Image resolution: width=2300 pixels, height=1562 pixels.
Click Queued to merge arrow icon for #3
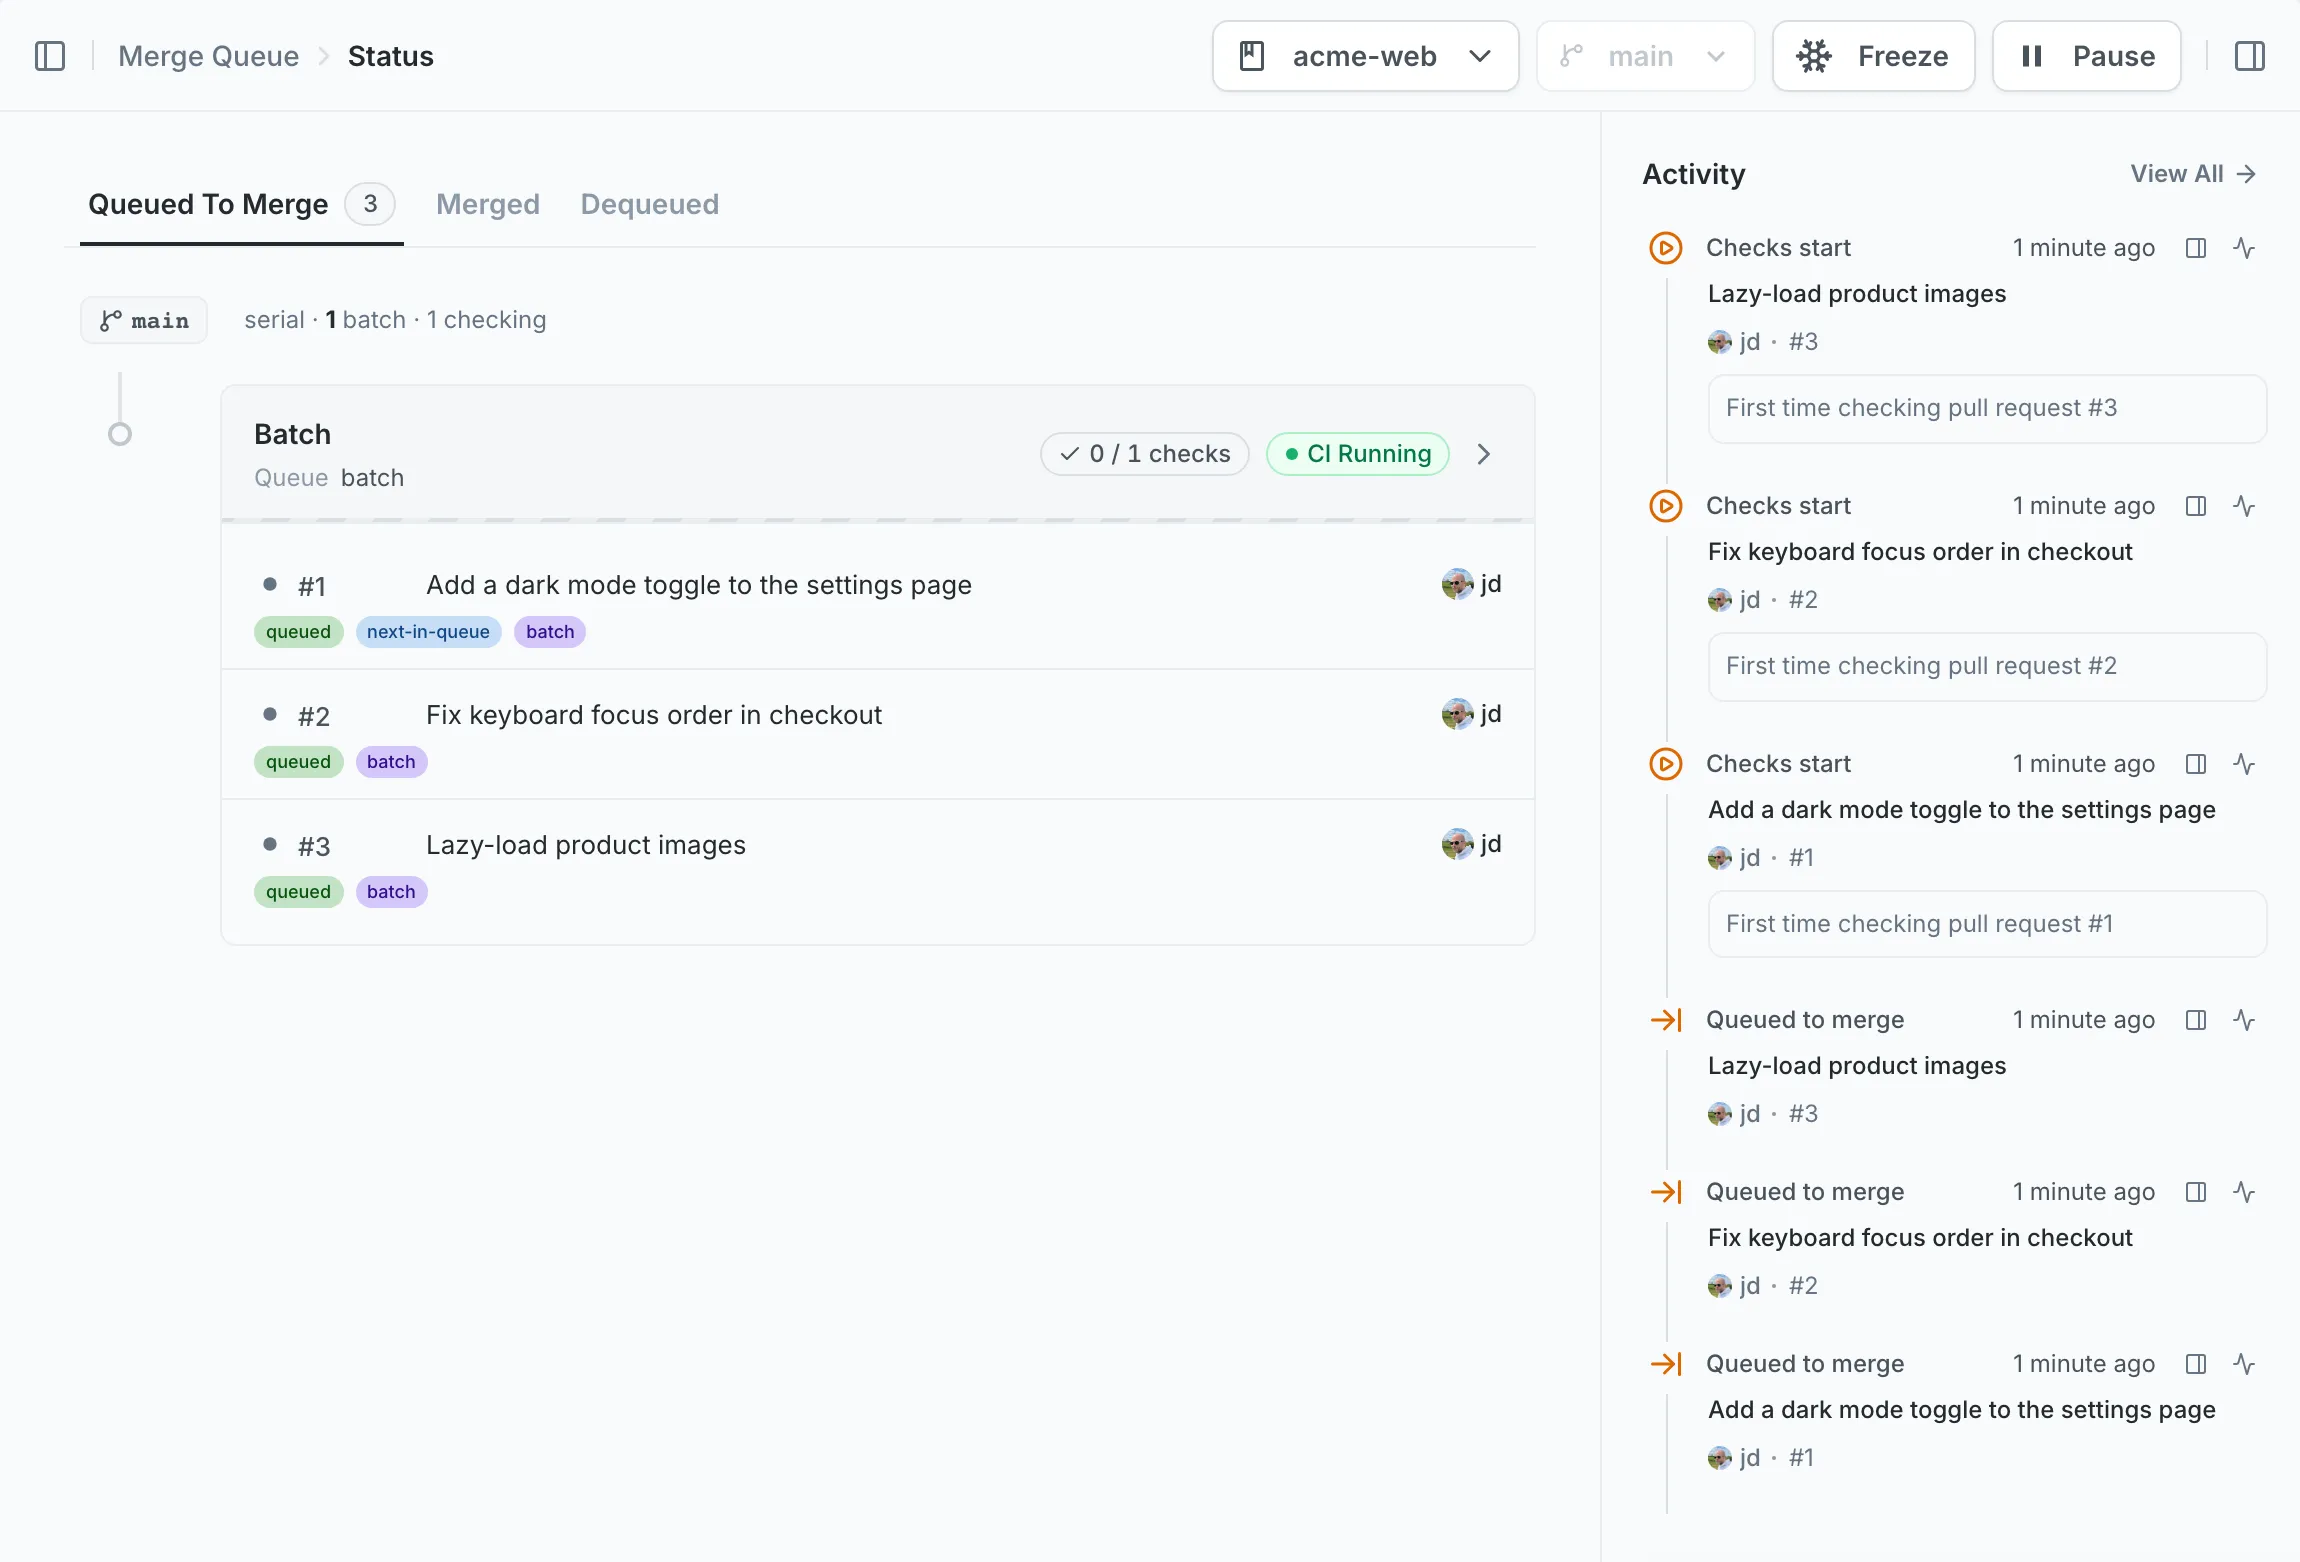click(x=1665, y=1020)
